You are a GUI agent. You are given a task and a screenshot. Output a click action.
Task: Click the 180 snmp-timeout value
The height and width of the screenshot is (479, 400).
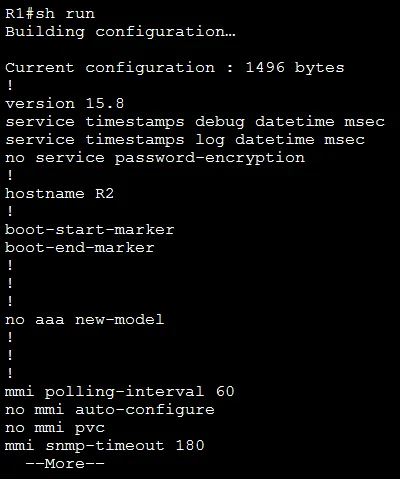[190, 446]
